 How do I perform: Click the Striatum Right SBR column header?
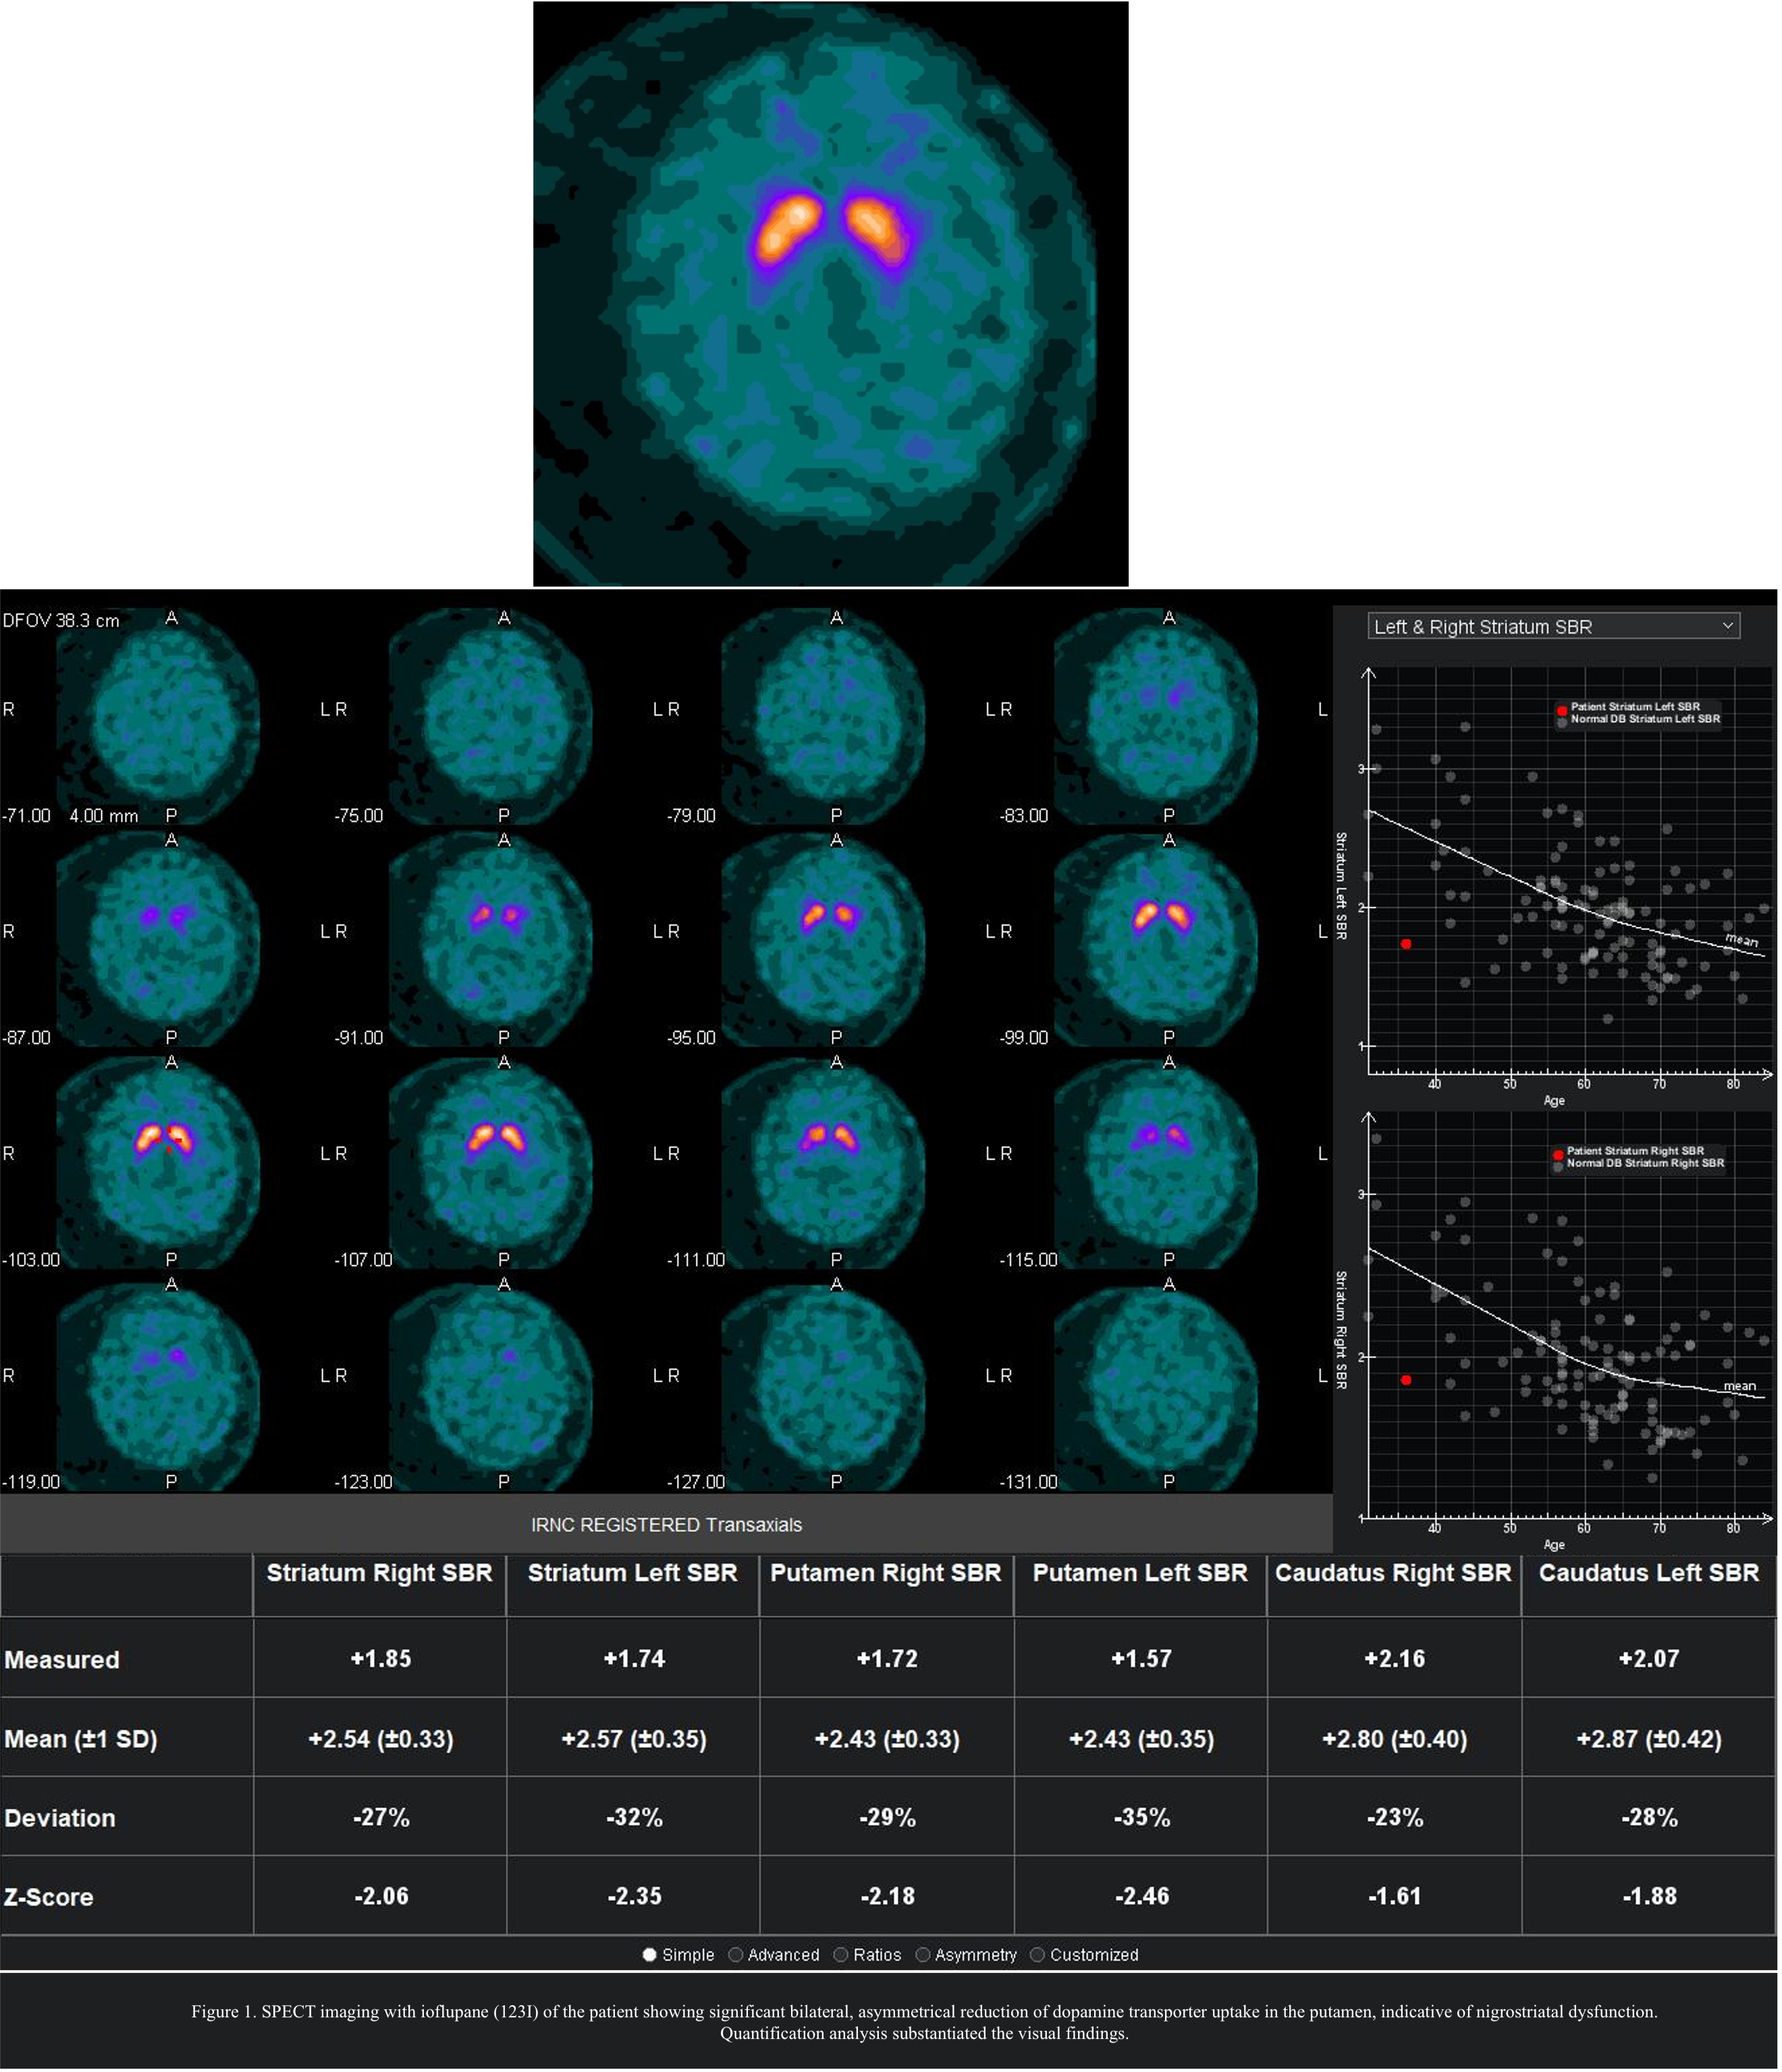pos(380,1573)
